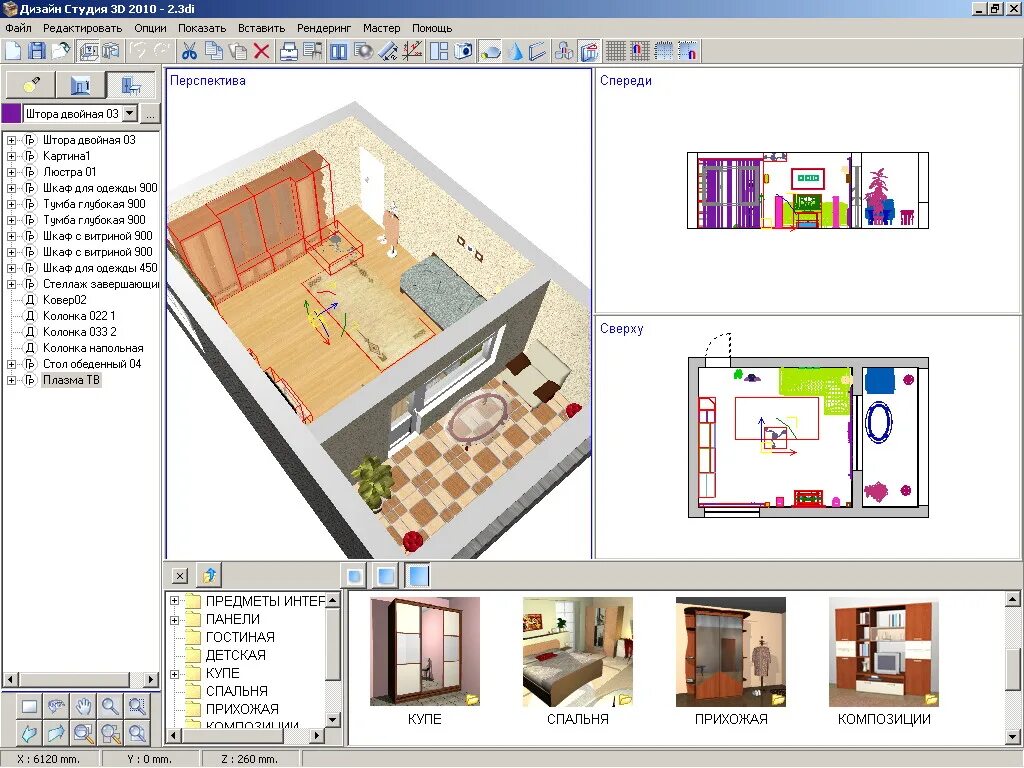Click the ellipsis button beside material dropdown
Image resolution: width=1024 pixels, height=768 pixels.
pyautogui.click(x=150, y=113)
